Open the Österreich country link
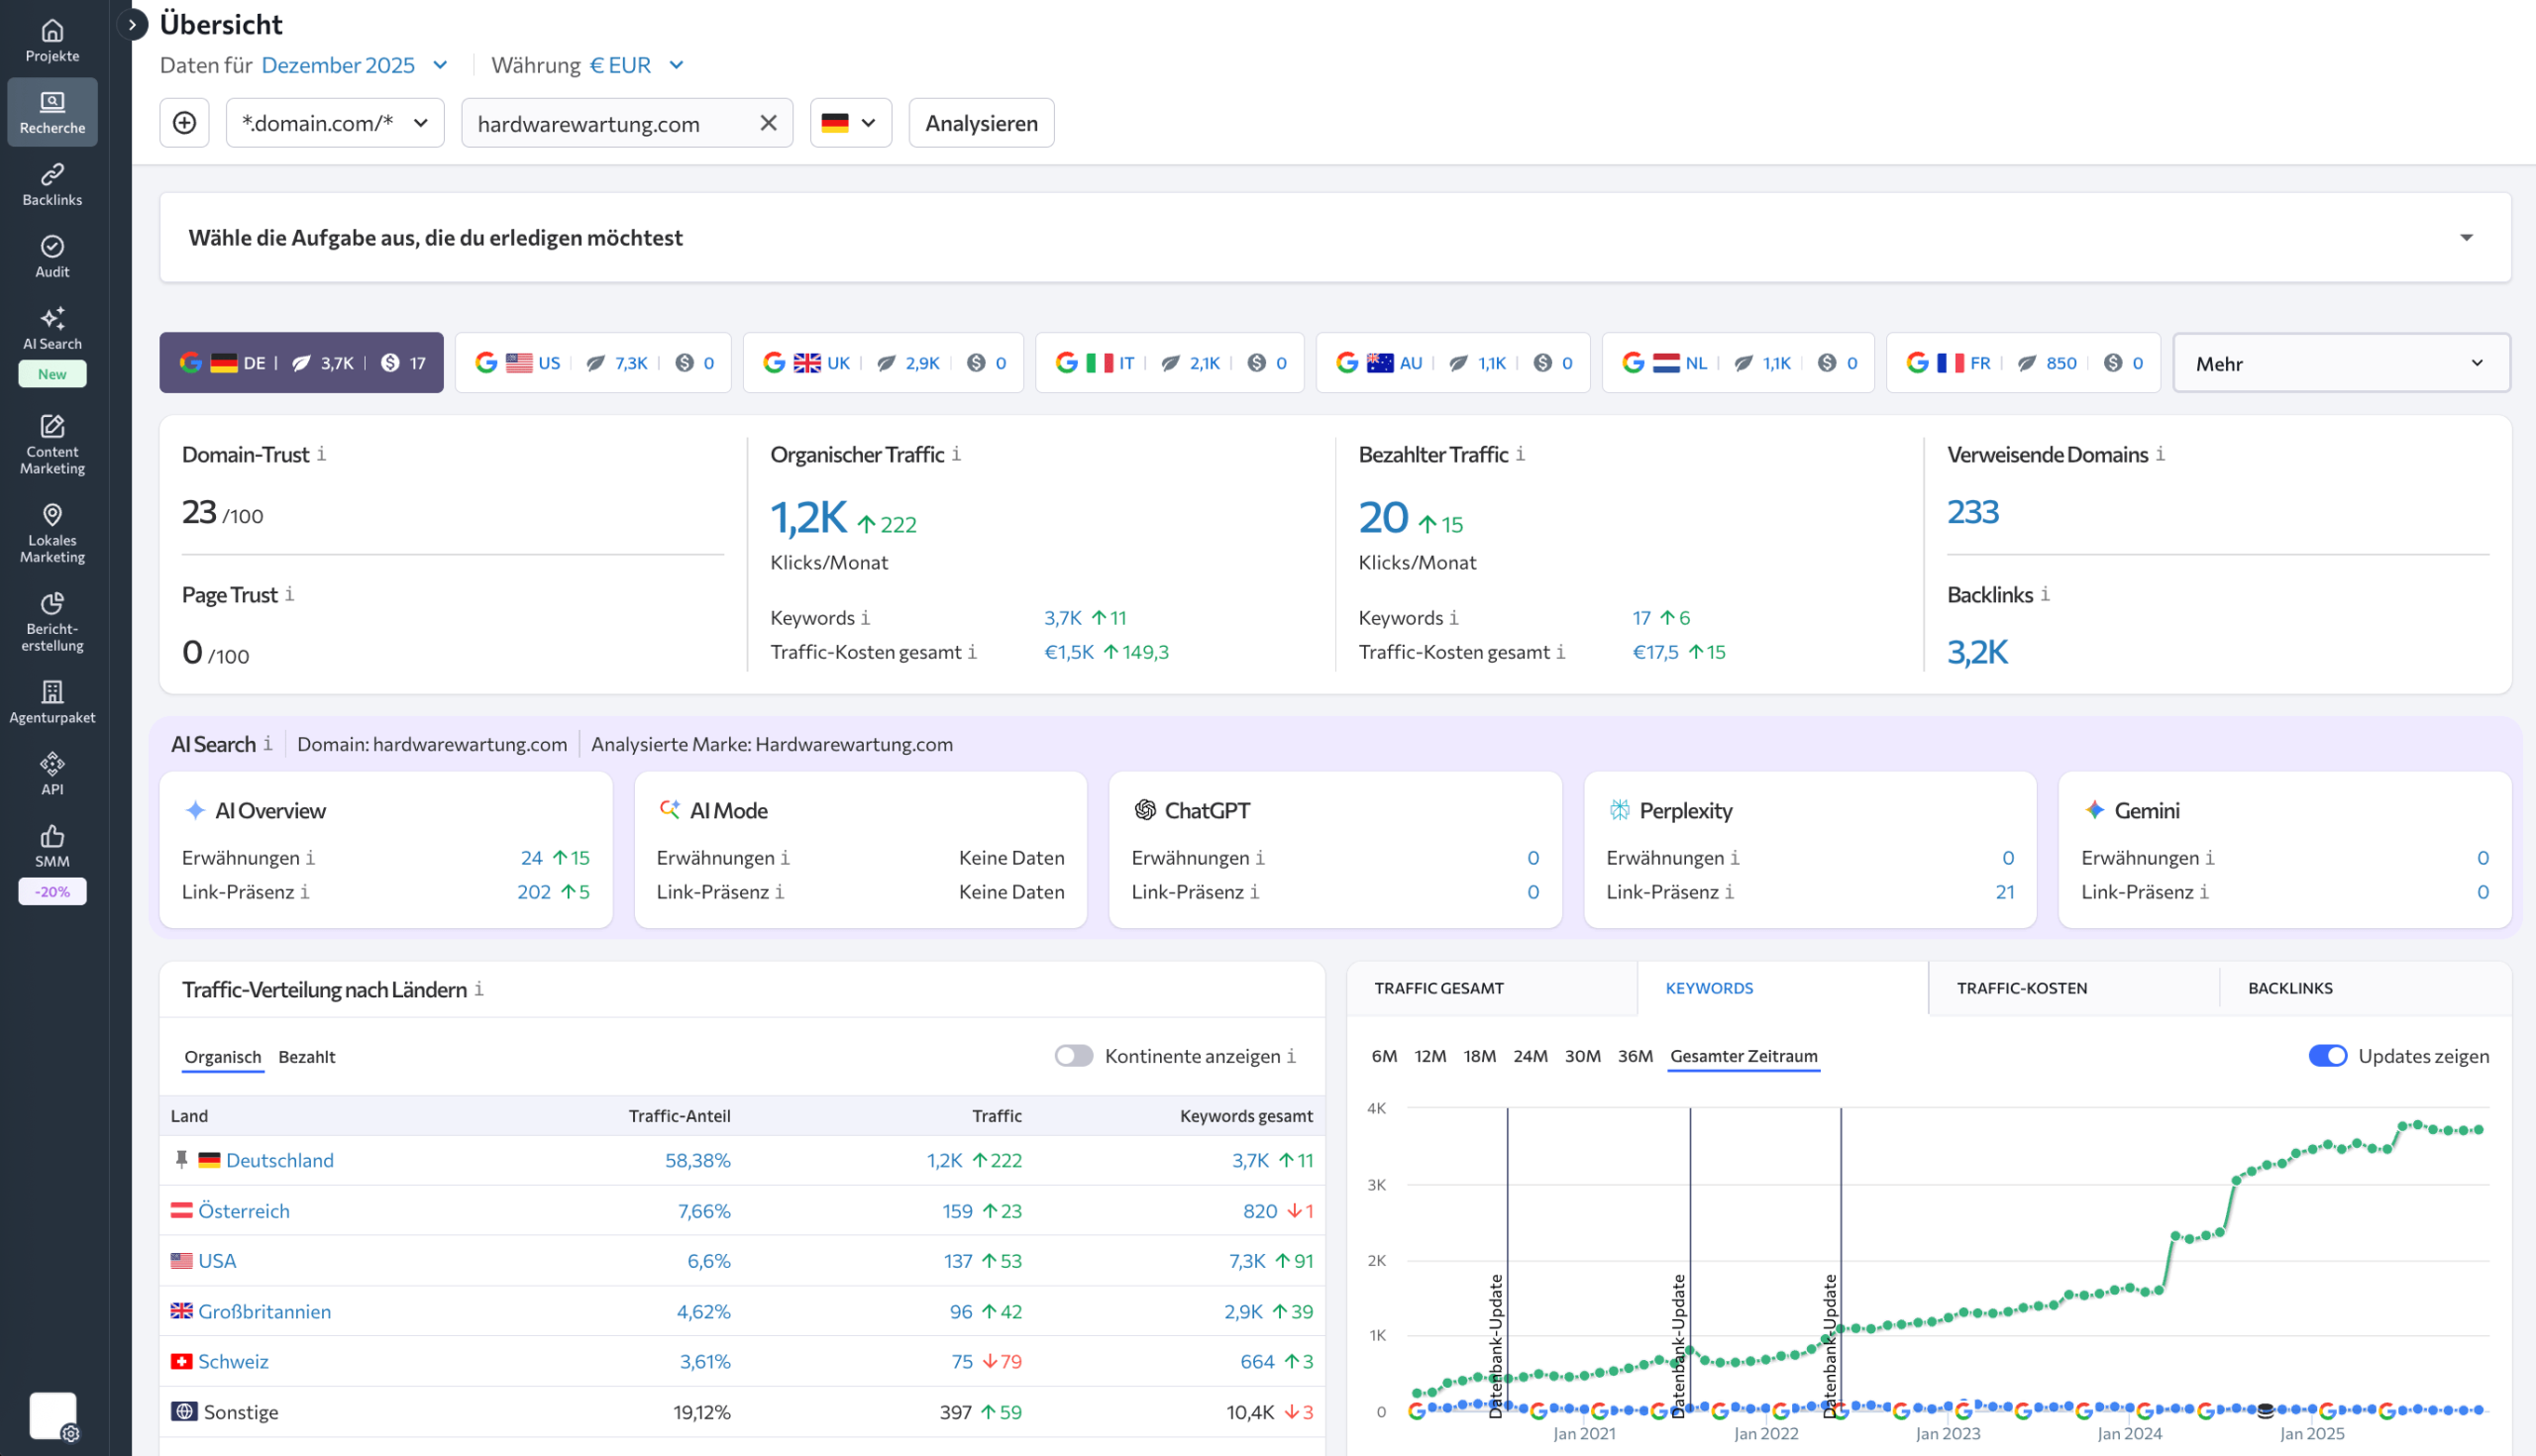 click(x=244, y=1210)
